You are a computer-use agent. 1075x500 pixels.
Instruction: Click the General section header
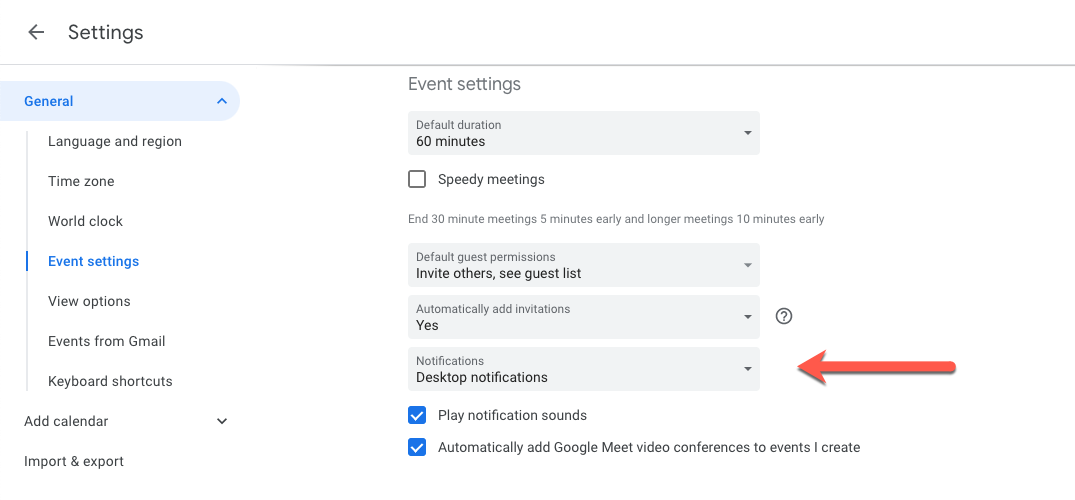[120, 101]
